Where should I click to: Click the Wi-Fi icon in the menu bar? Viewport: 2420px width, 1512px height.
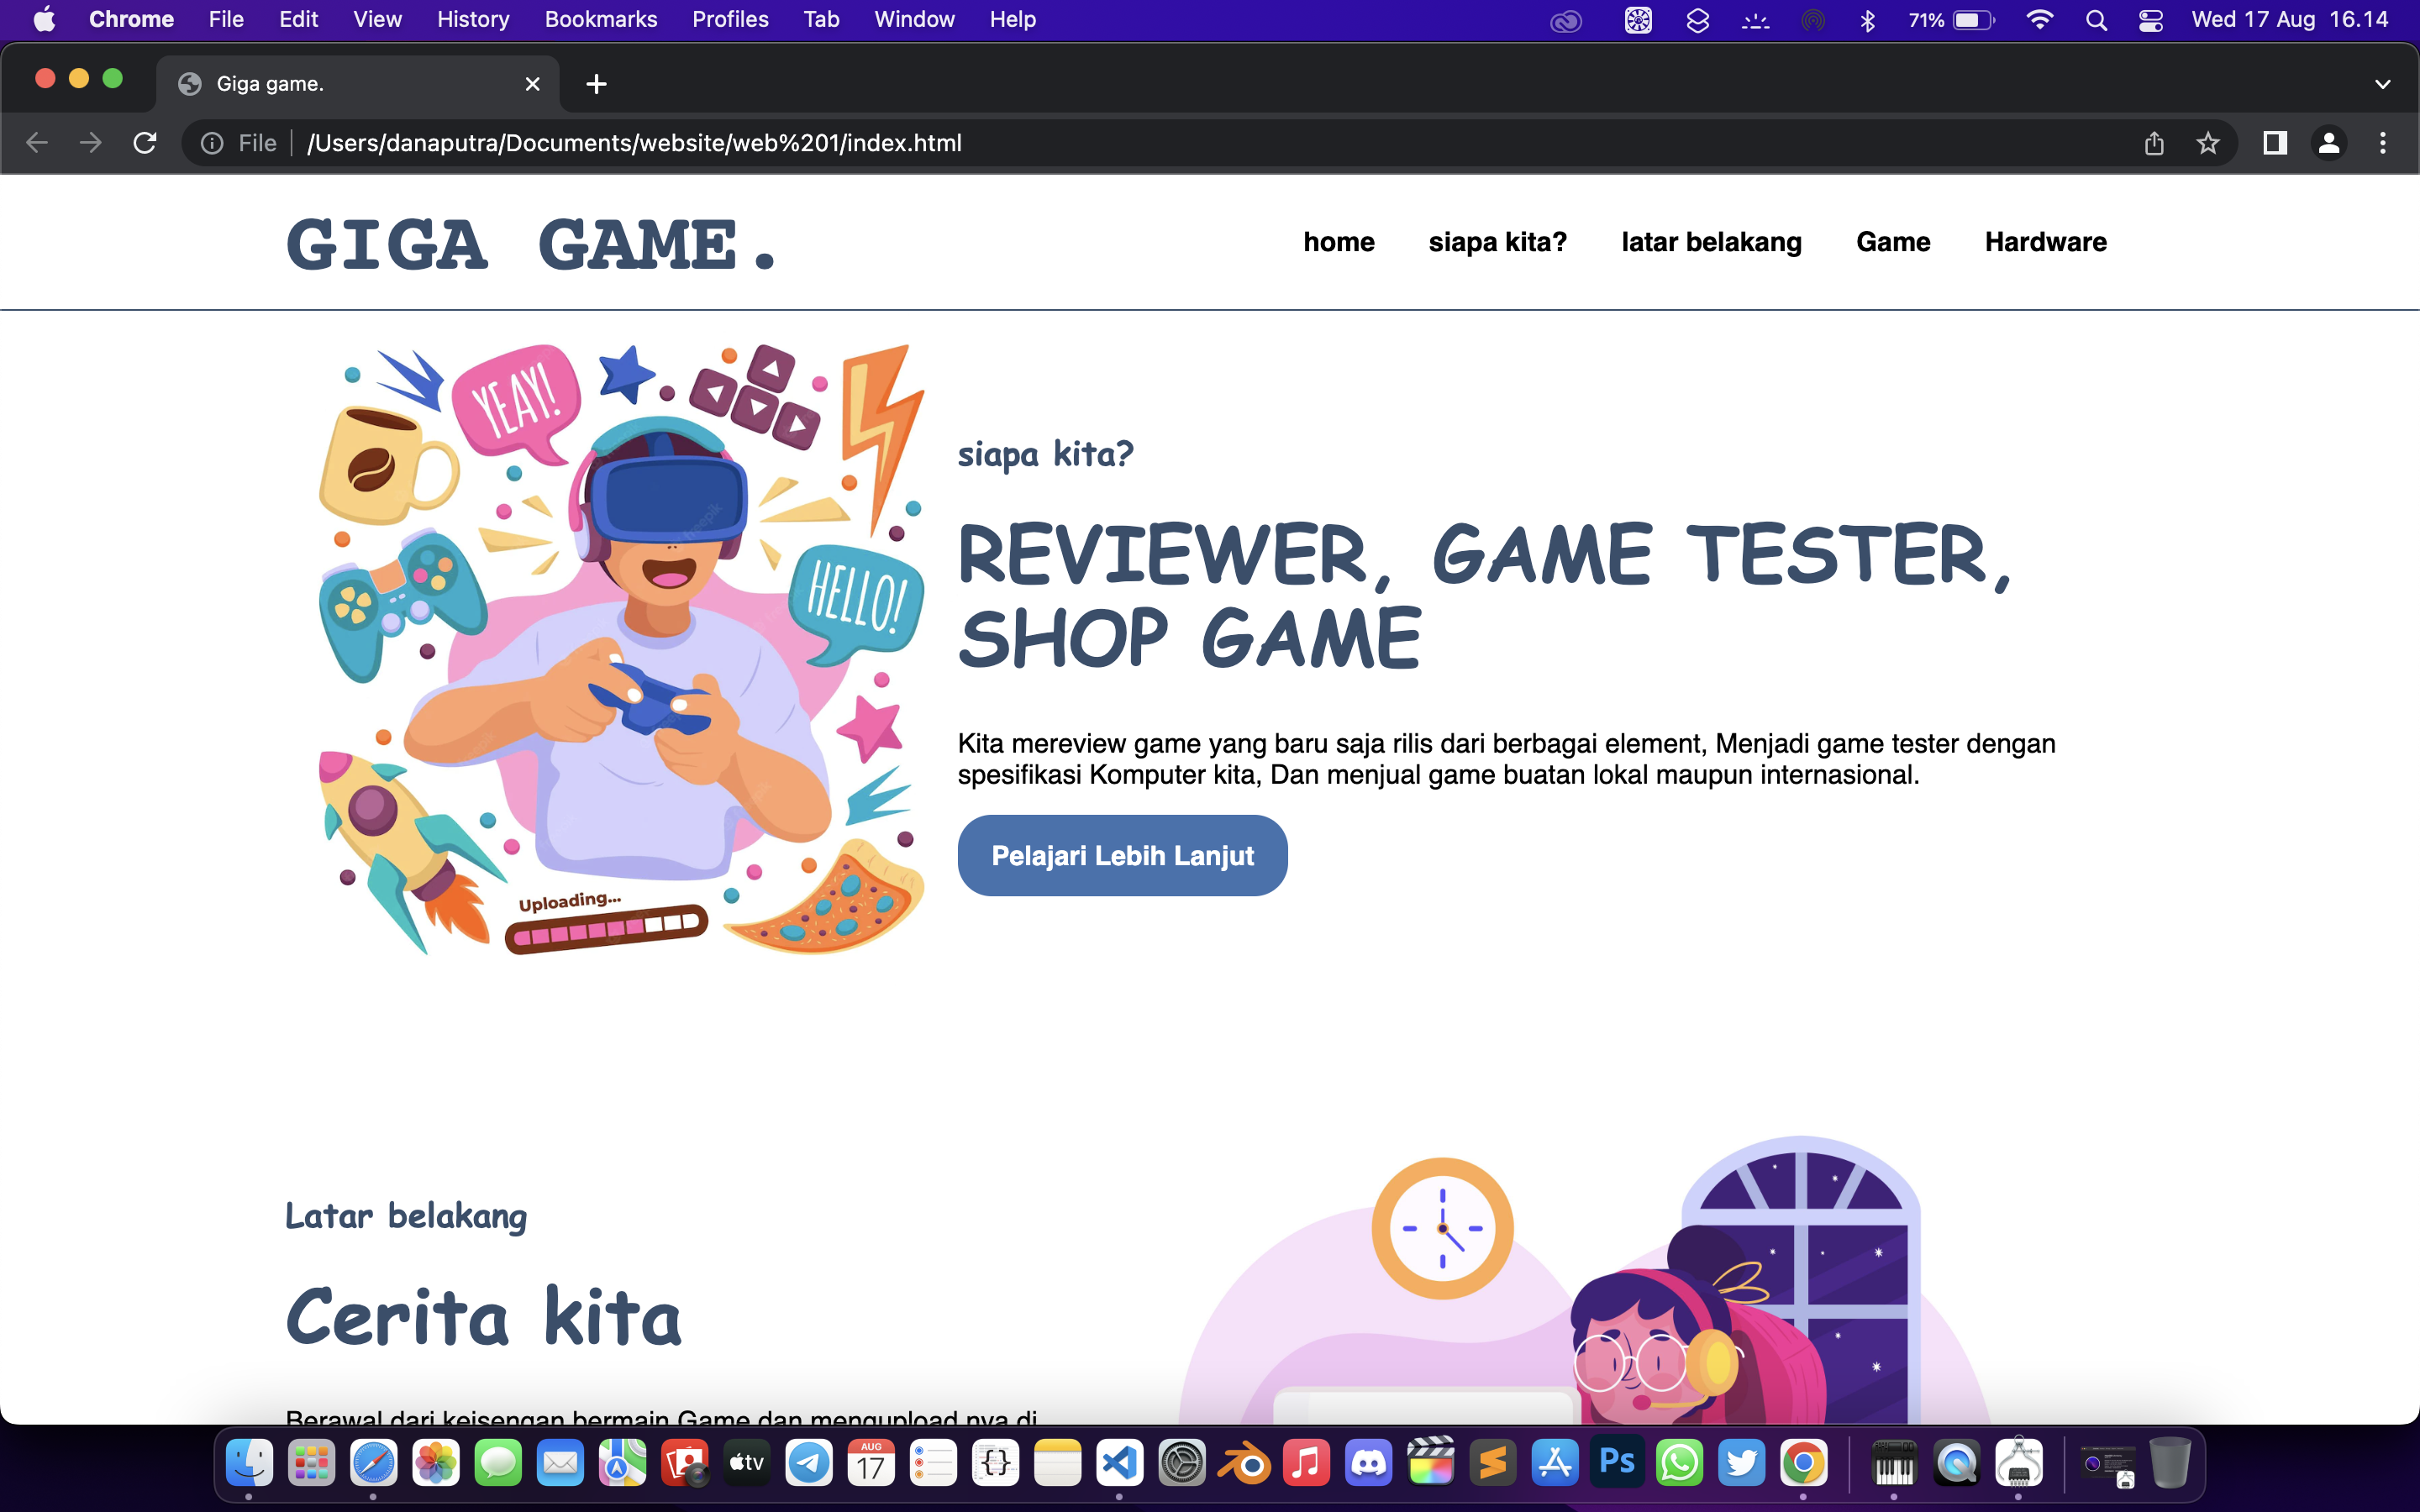pyautogui.click(x=2042, y=19)
